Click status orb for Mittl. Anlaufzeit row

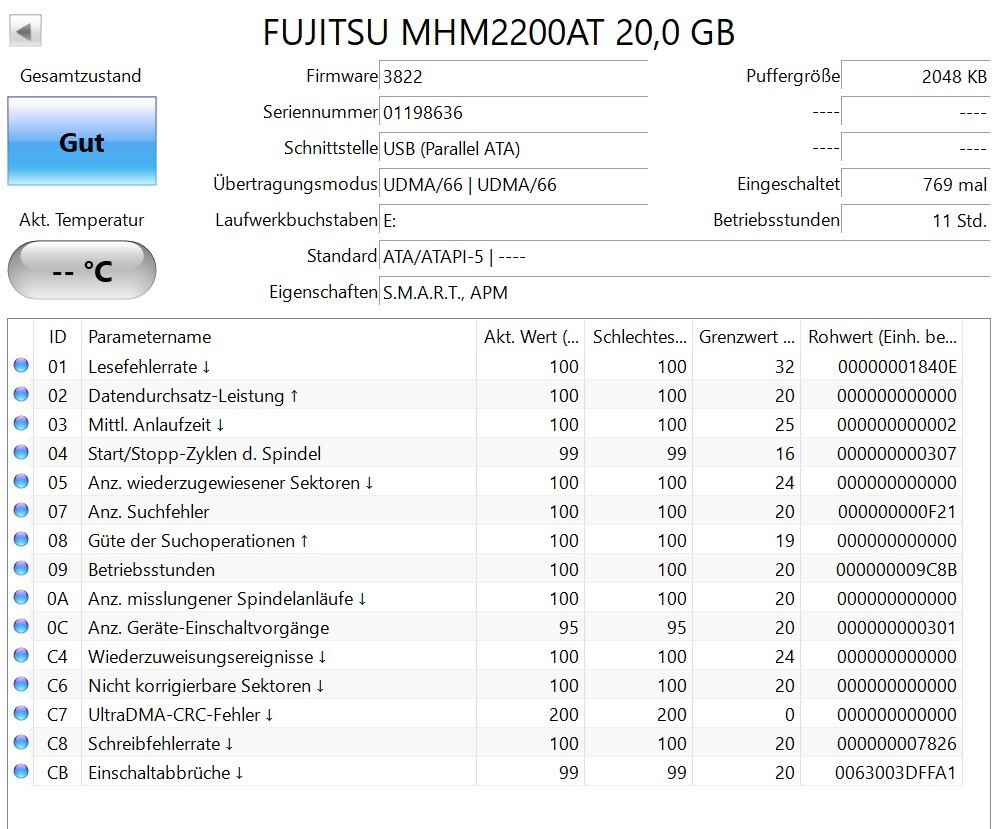coord(21,424)
